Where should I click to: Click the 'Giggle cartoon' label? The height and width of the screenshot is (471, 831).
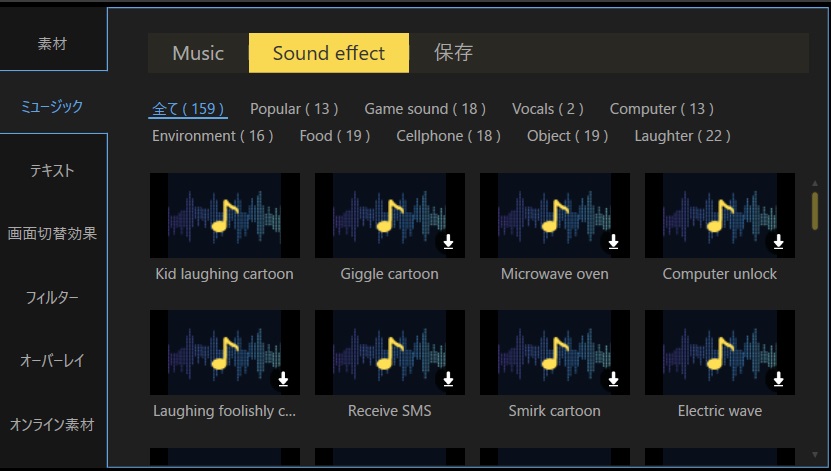(390, 274)
